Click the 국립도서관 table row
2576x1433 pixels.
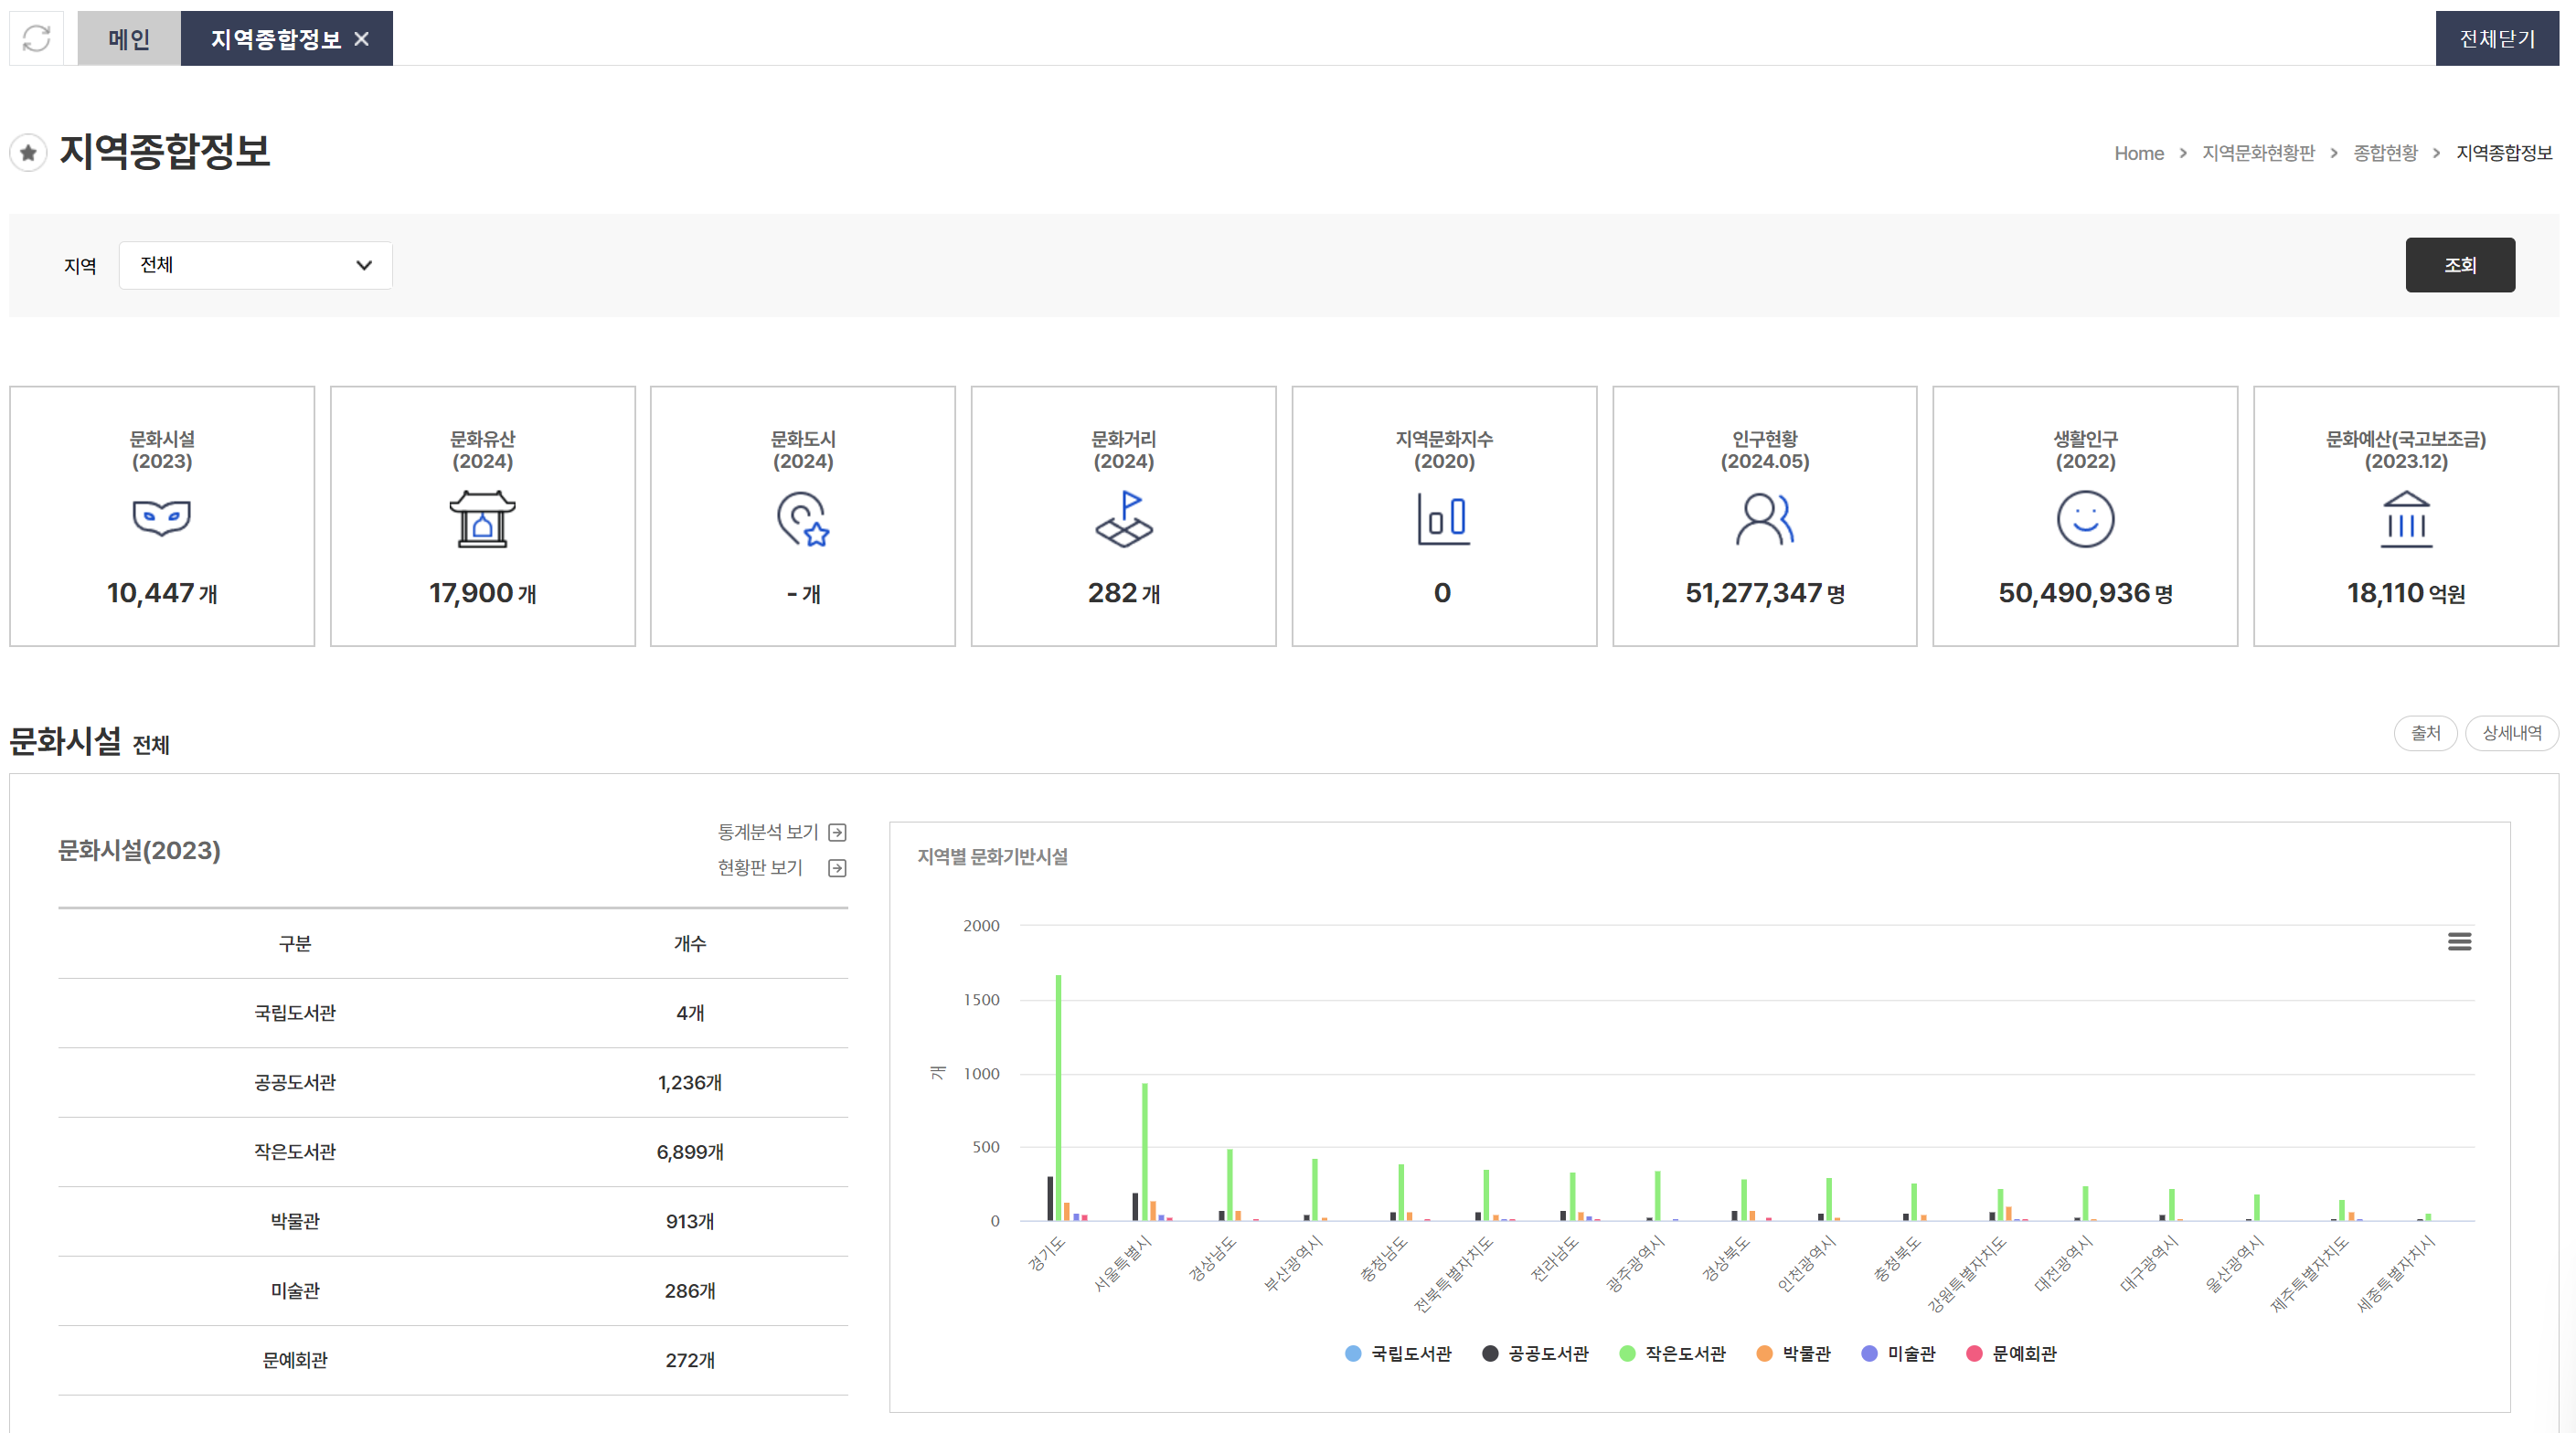pos(453,1013)
